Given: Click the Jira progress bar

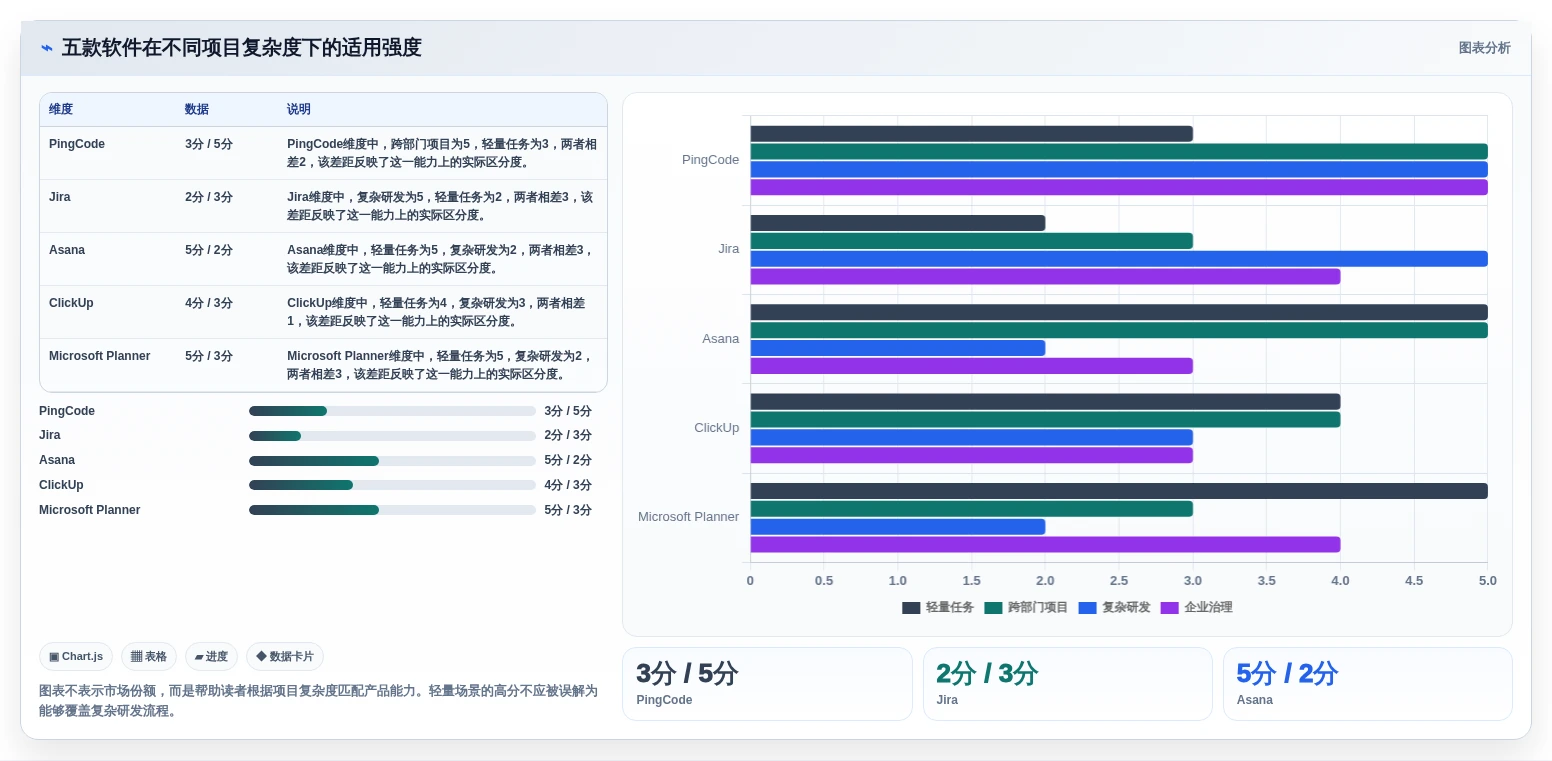Looking at the screenshot, I should pos(392,436).
